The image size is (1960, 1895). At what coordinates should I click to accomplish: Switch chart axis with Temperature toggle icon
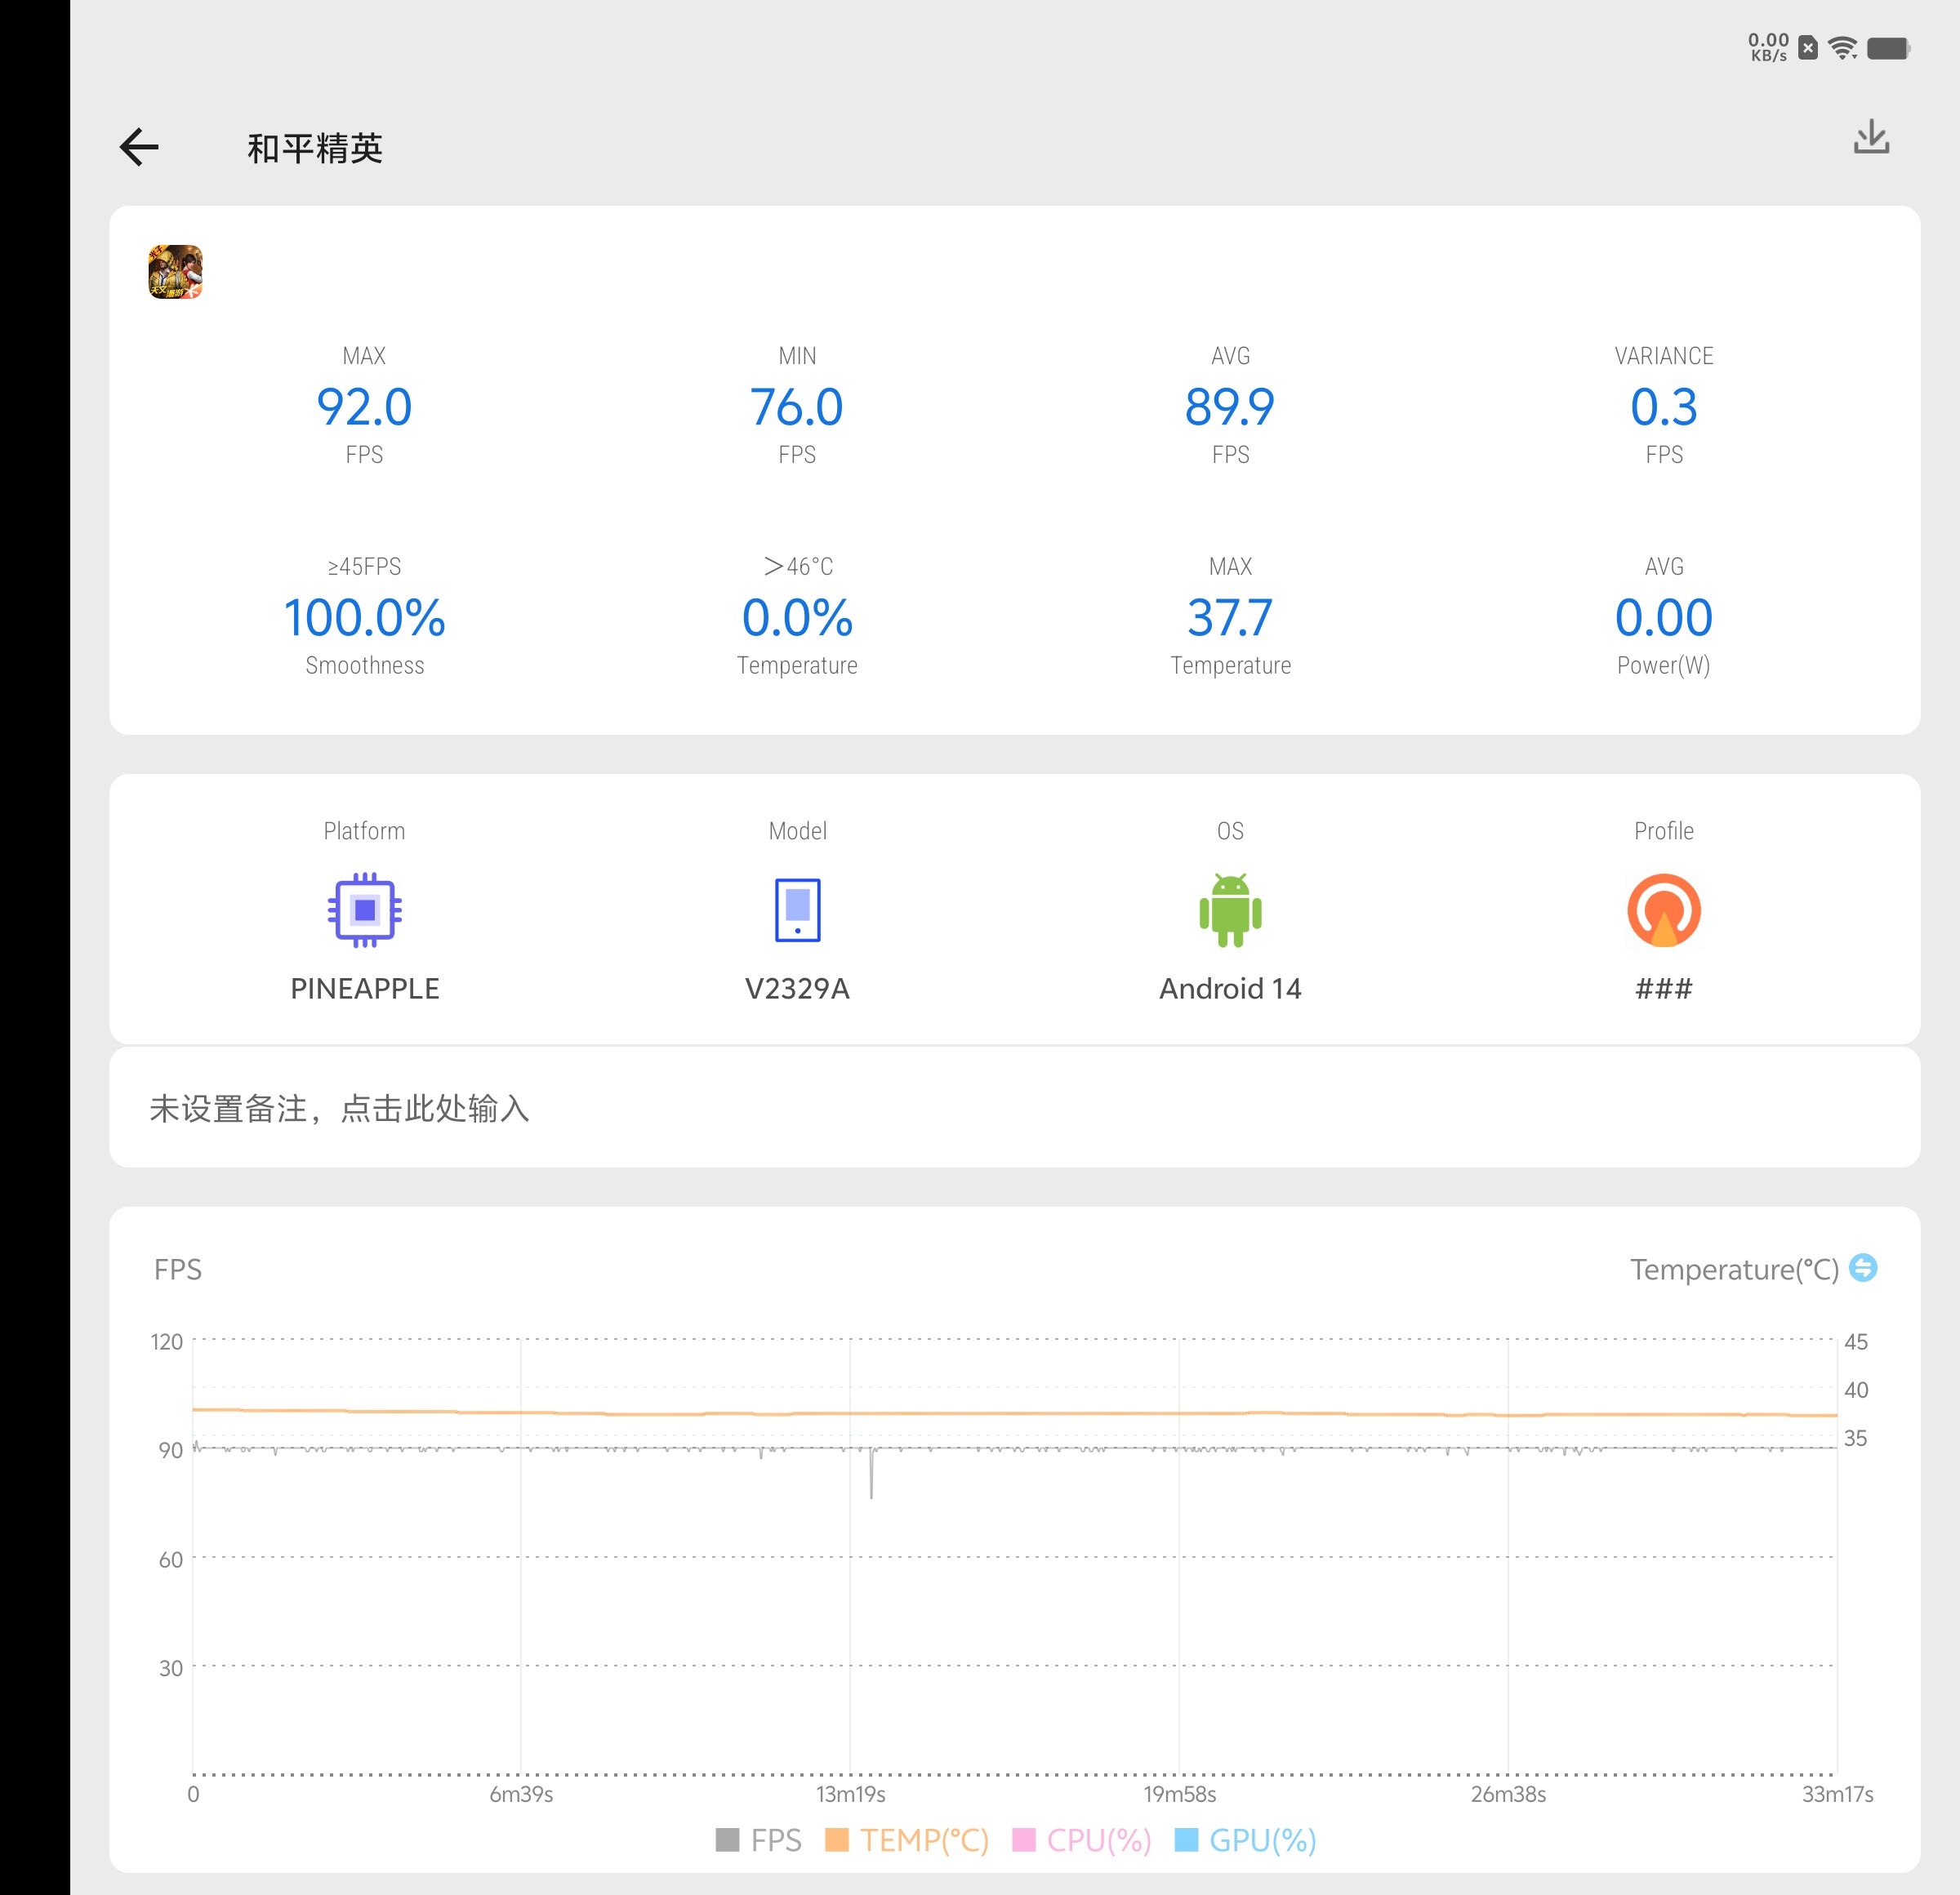tap(1863, 1268)
